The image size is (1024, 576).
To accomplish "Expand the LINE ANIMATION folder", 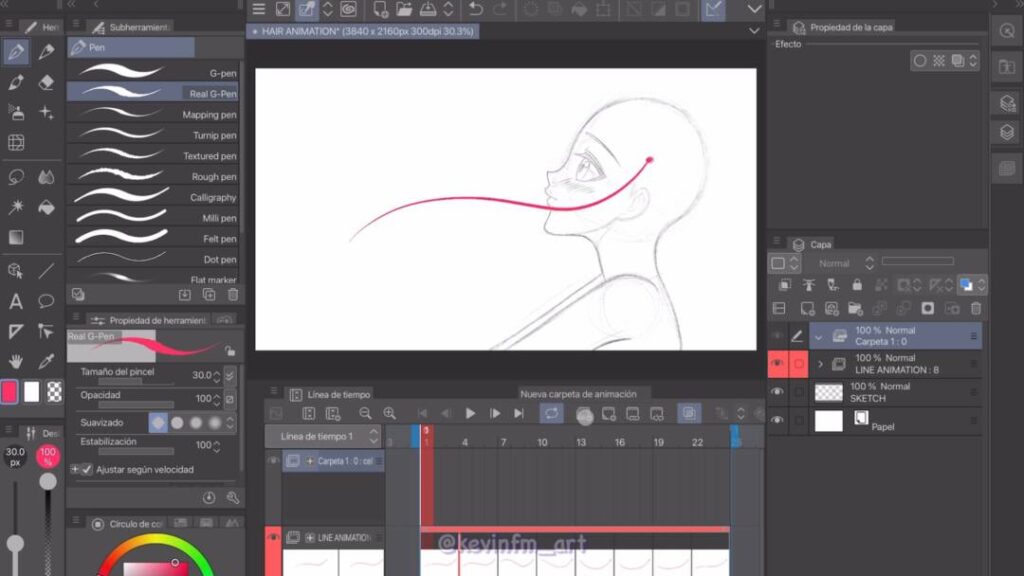I will click(x=820, y=364).
